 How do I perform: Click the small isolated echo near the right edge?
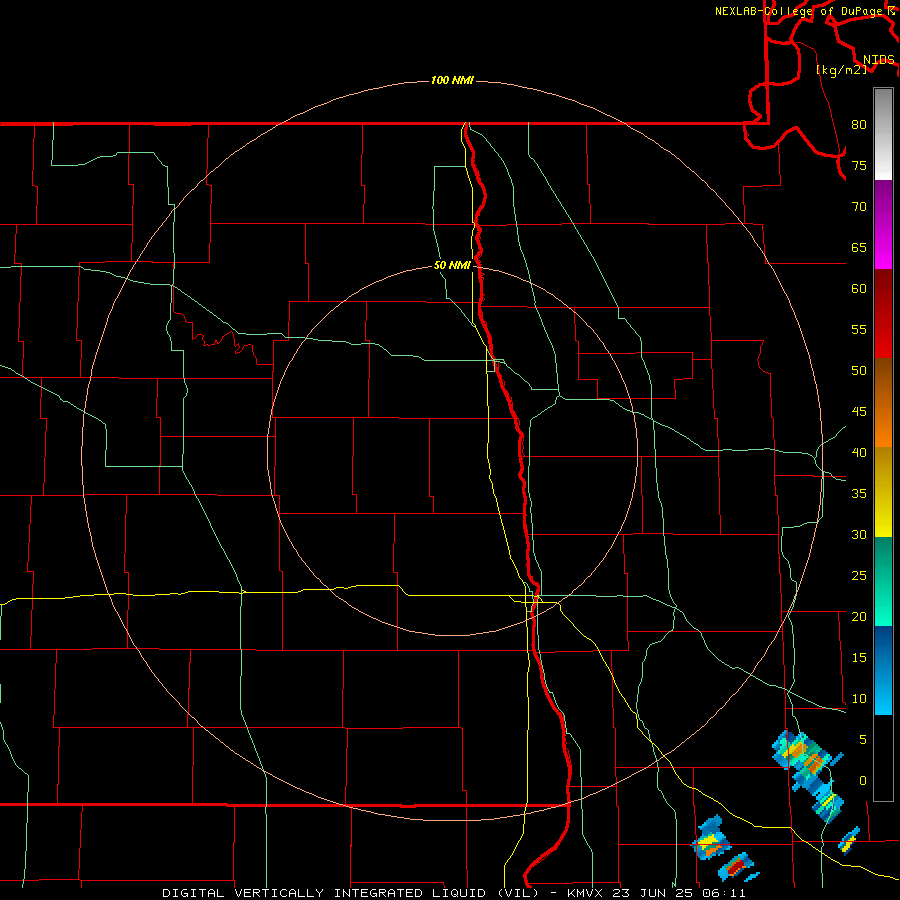click(849, 841)
